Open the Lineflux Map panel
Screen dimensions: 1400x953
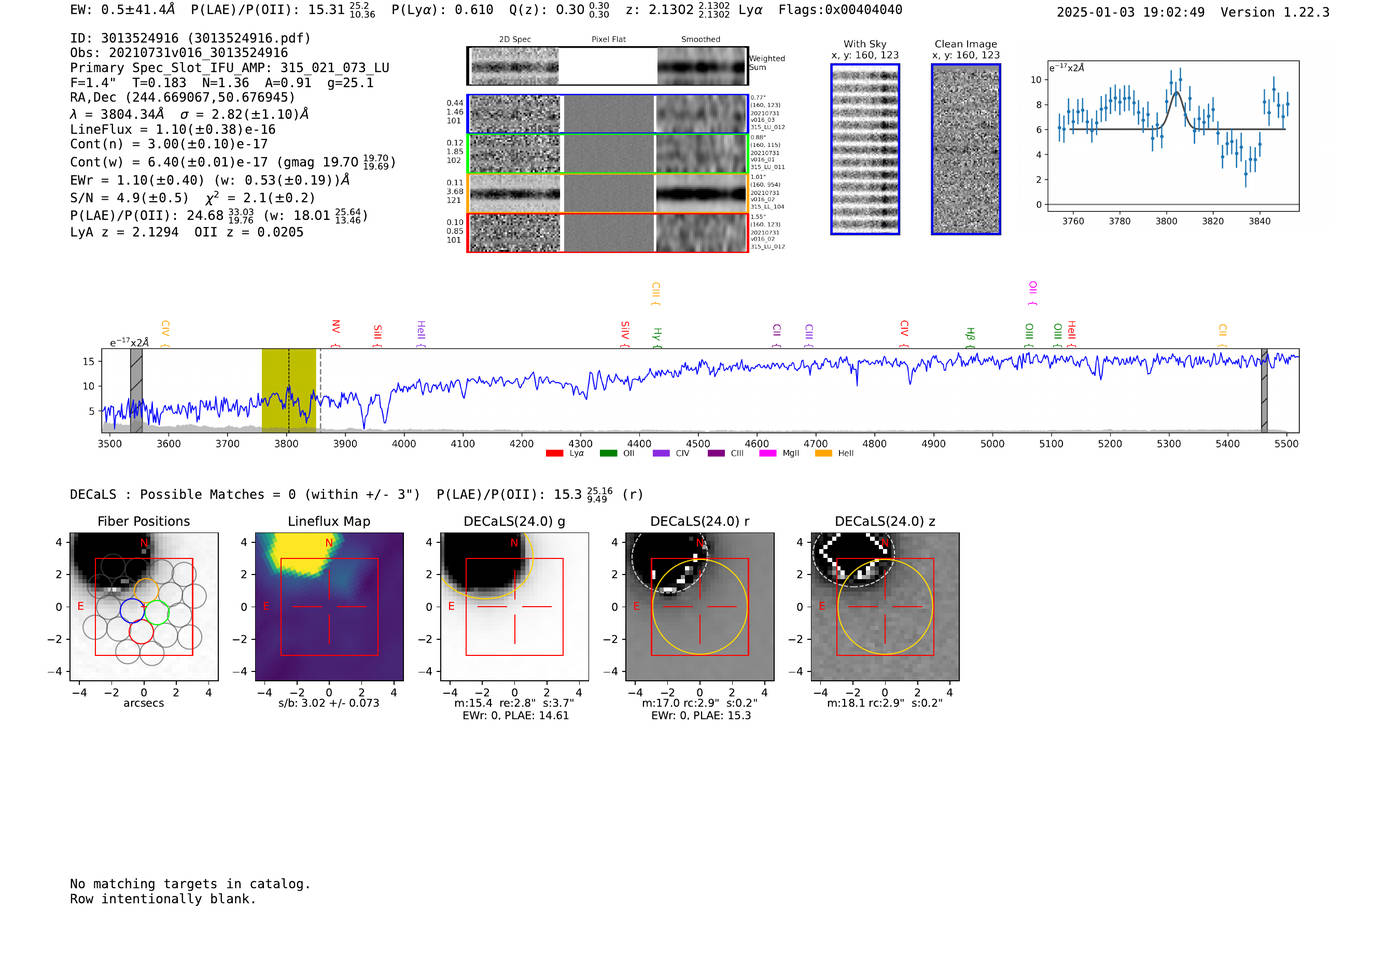click(x=329, y=607)
